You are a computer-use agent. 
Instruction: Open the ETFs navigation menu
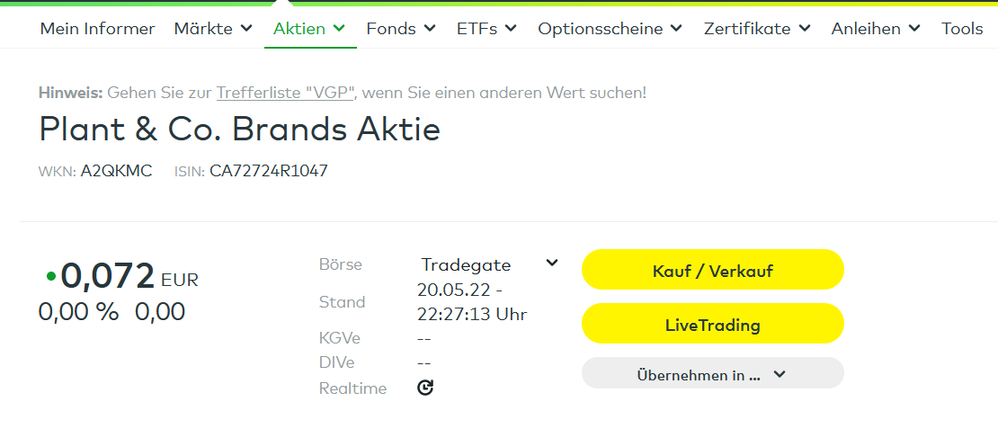point(486,29)
